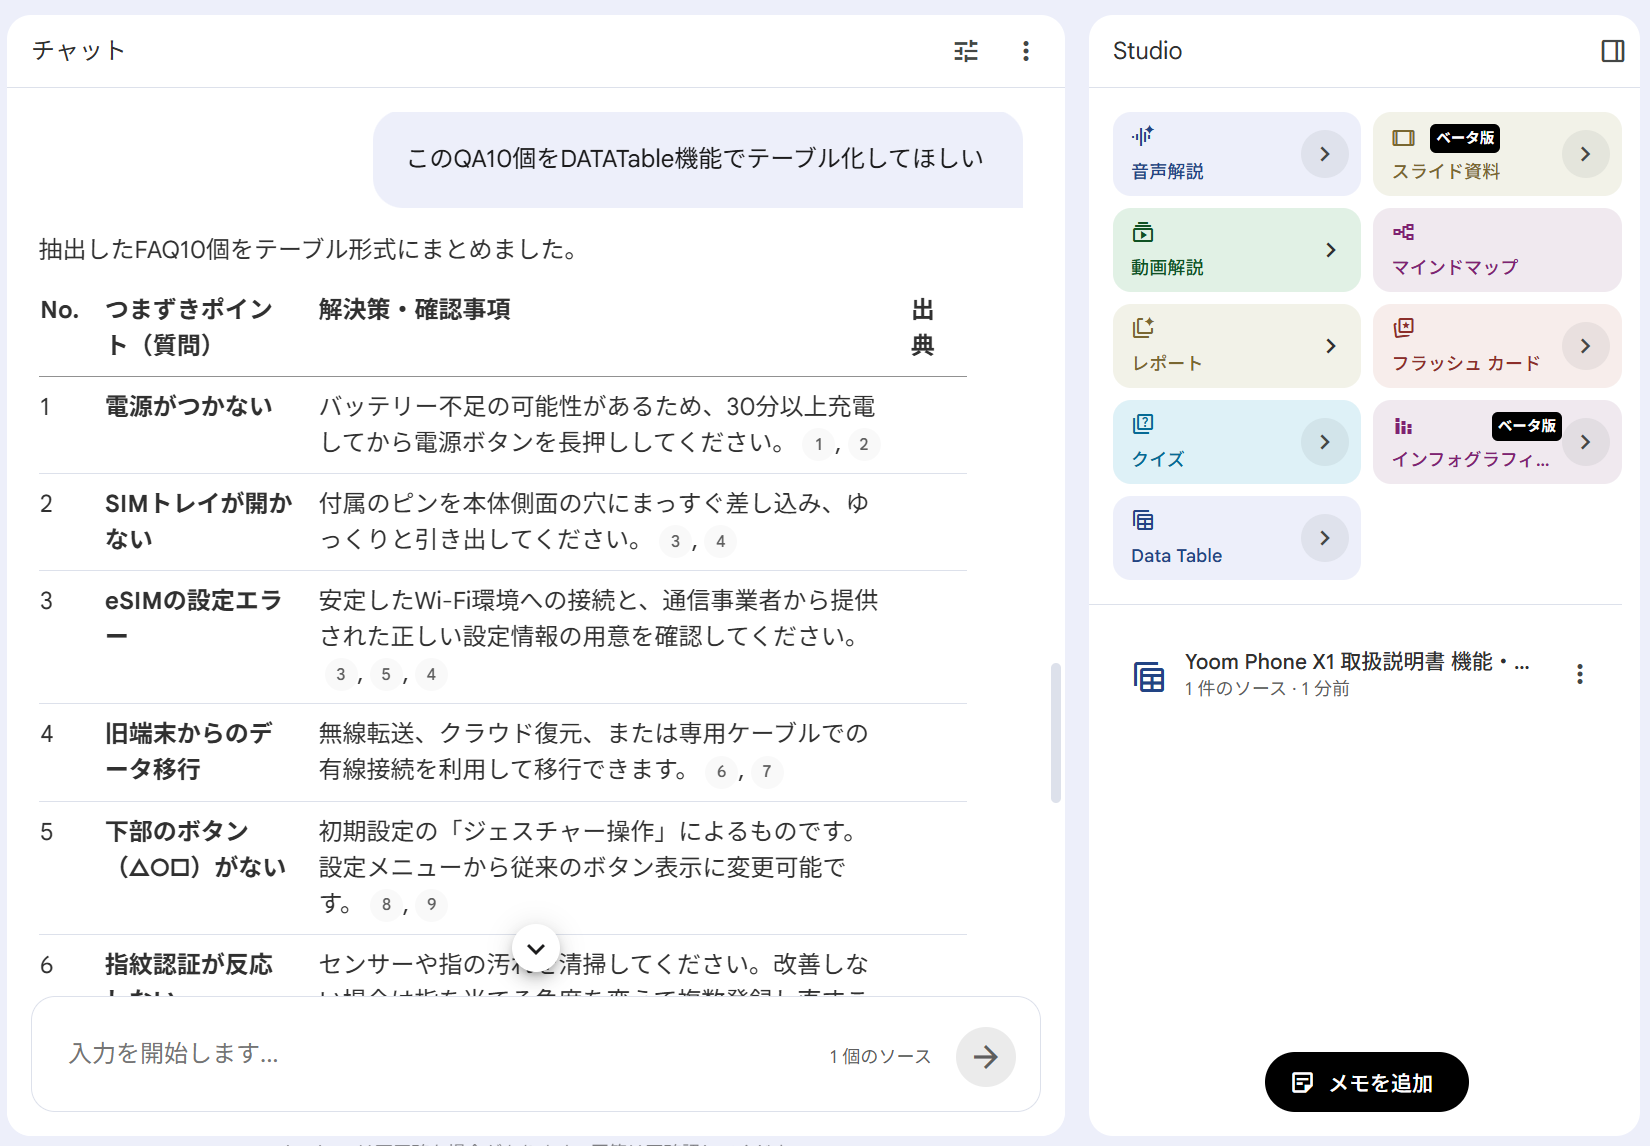Open more options for Yoom Phone X1 note
The image size is (1650, 1146).
tap(1580, 674)
